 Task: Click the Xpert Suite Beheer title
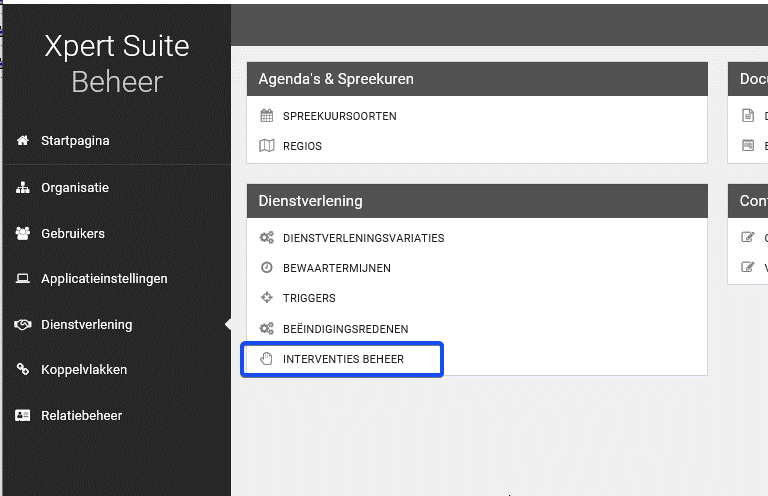116,63
